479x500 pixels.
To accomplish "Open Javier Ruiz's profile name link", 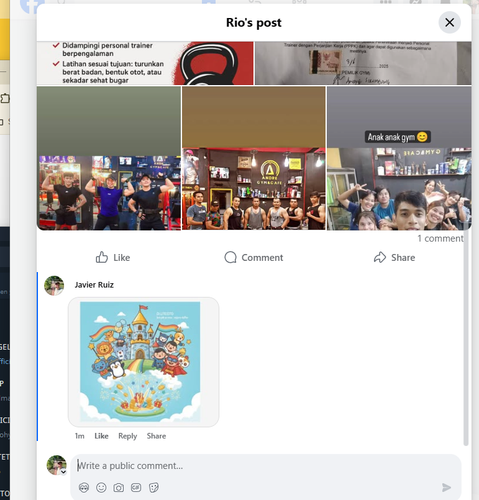I will 94,285.
